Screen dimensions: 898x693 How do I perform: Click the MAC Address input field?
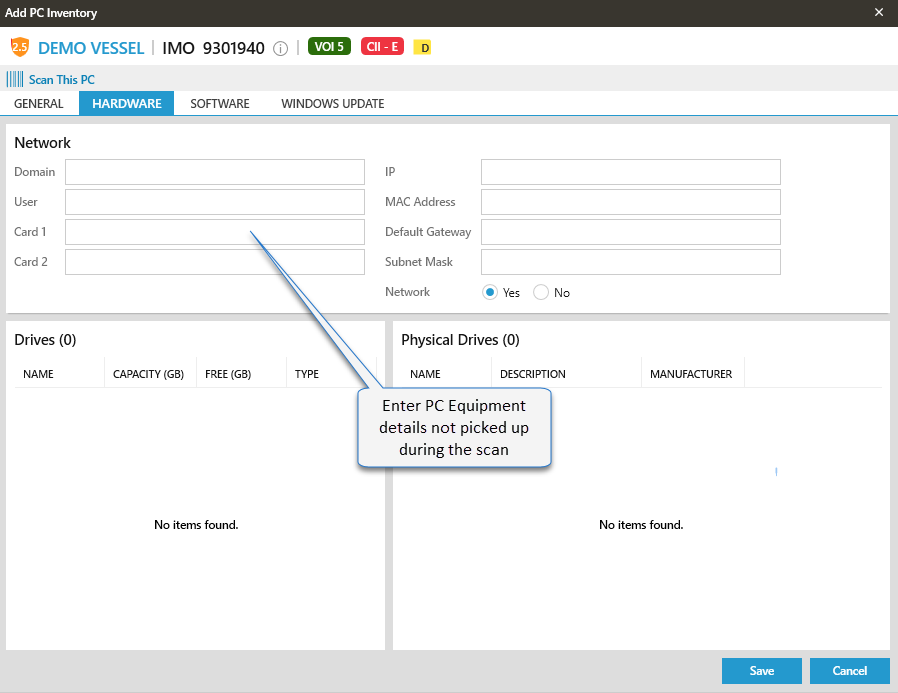coord(631,202)
